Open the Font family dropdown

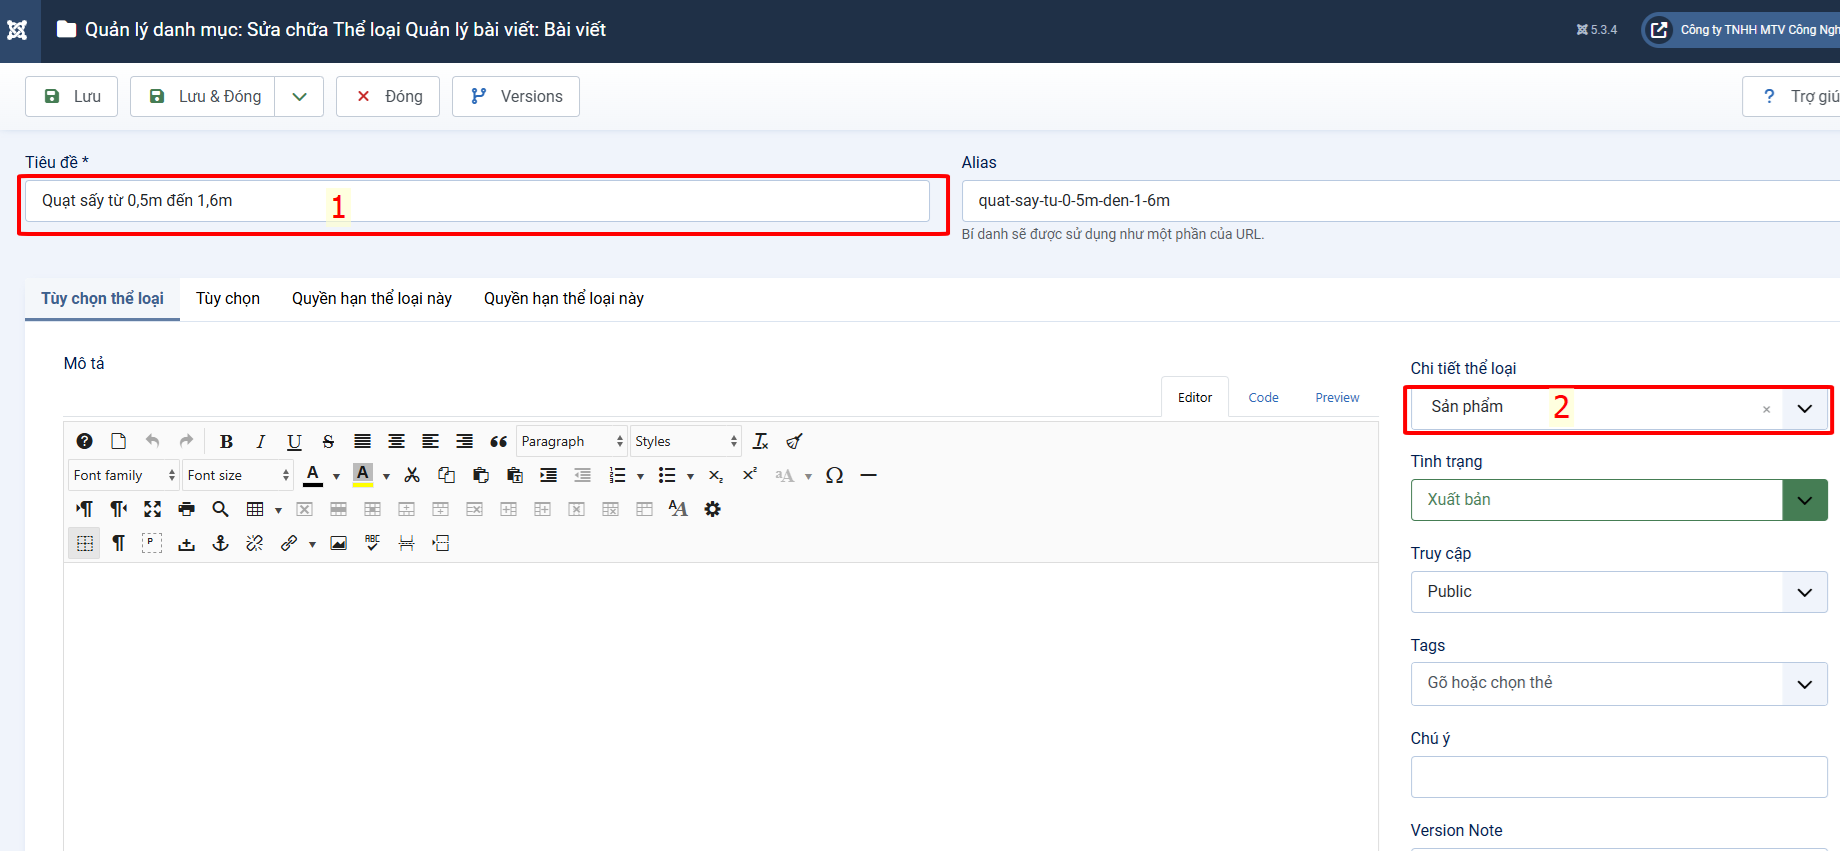point(124,475)
